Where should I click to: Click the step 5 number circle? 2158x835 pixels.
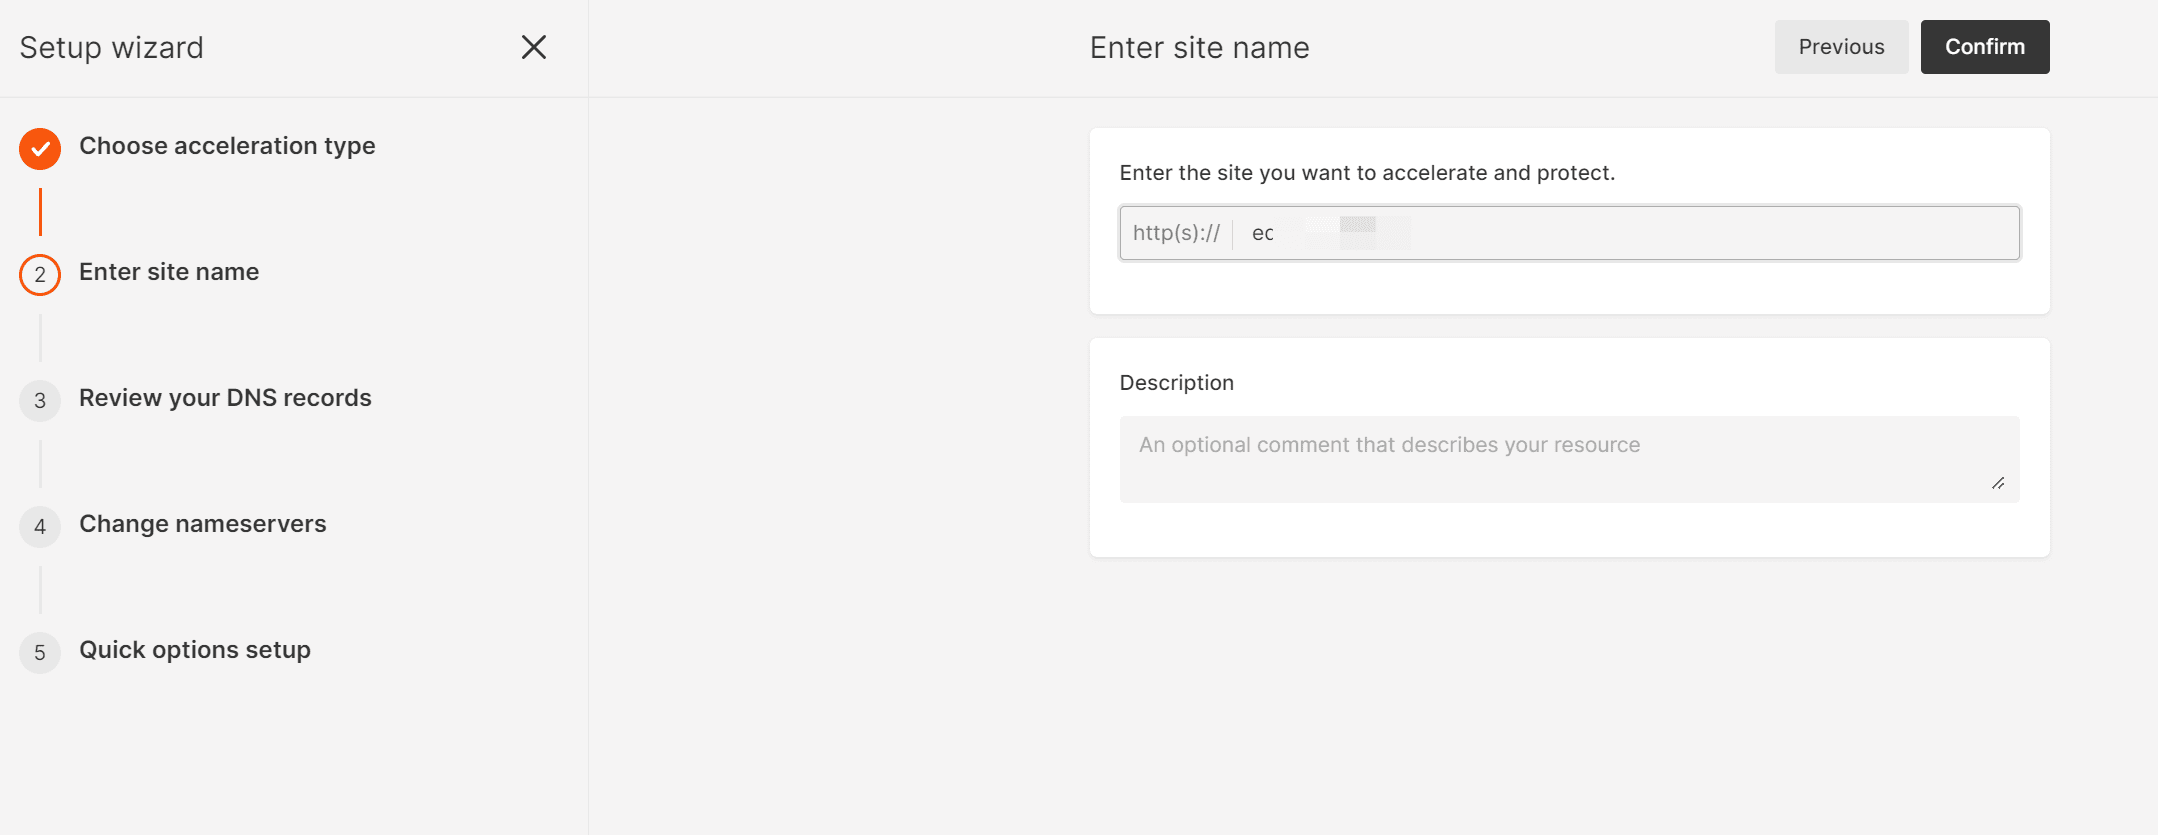(40, 653)
